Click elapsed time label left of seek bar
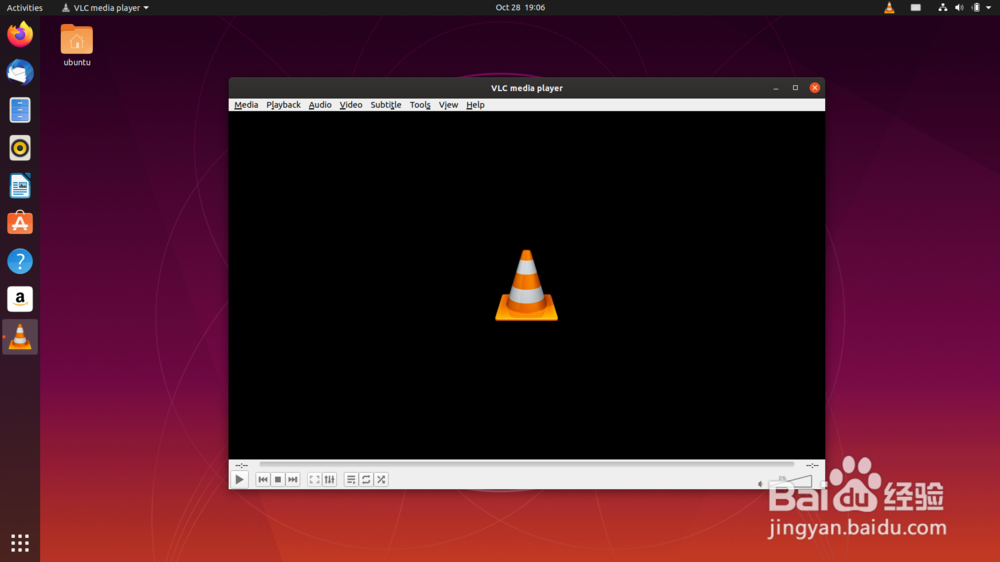The height and width of the screenshot is (562, 1000). point(242,465)
